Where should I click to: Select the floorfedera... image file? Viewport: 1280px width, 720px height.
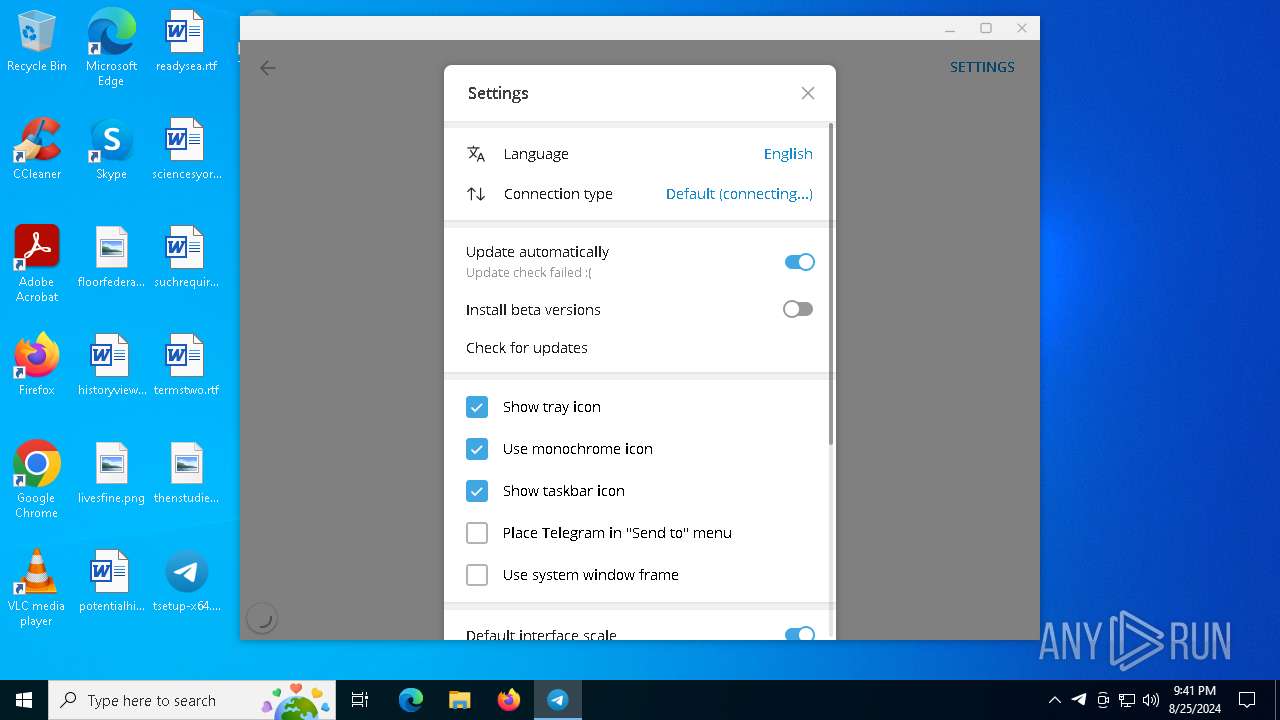[111, 258]
